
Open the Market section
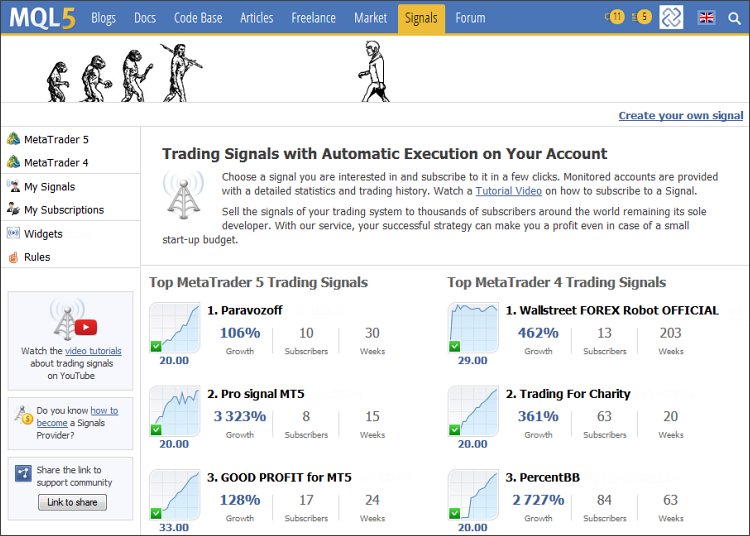tap(371, 18)
